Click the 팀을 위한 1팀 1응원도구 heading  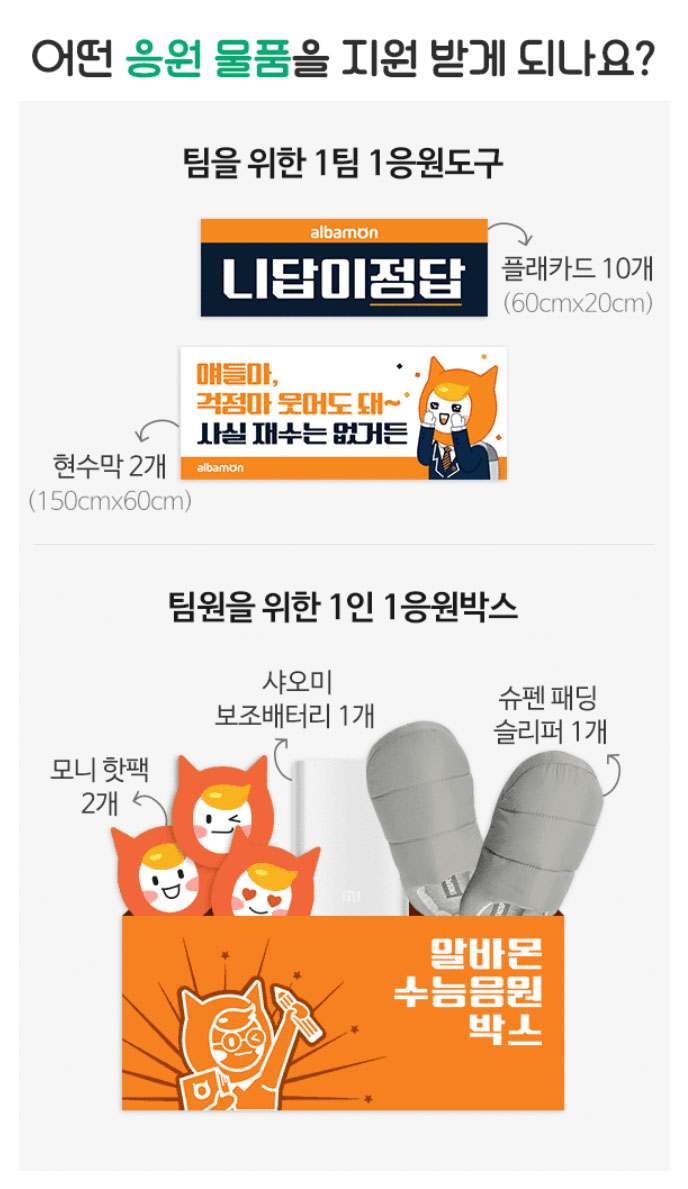coord(344,163)
